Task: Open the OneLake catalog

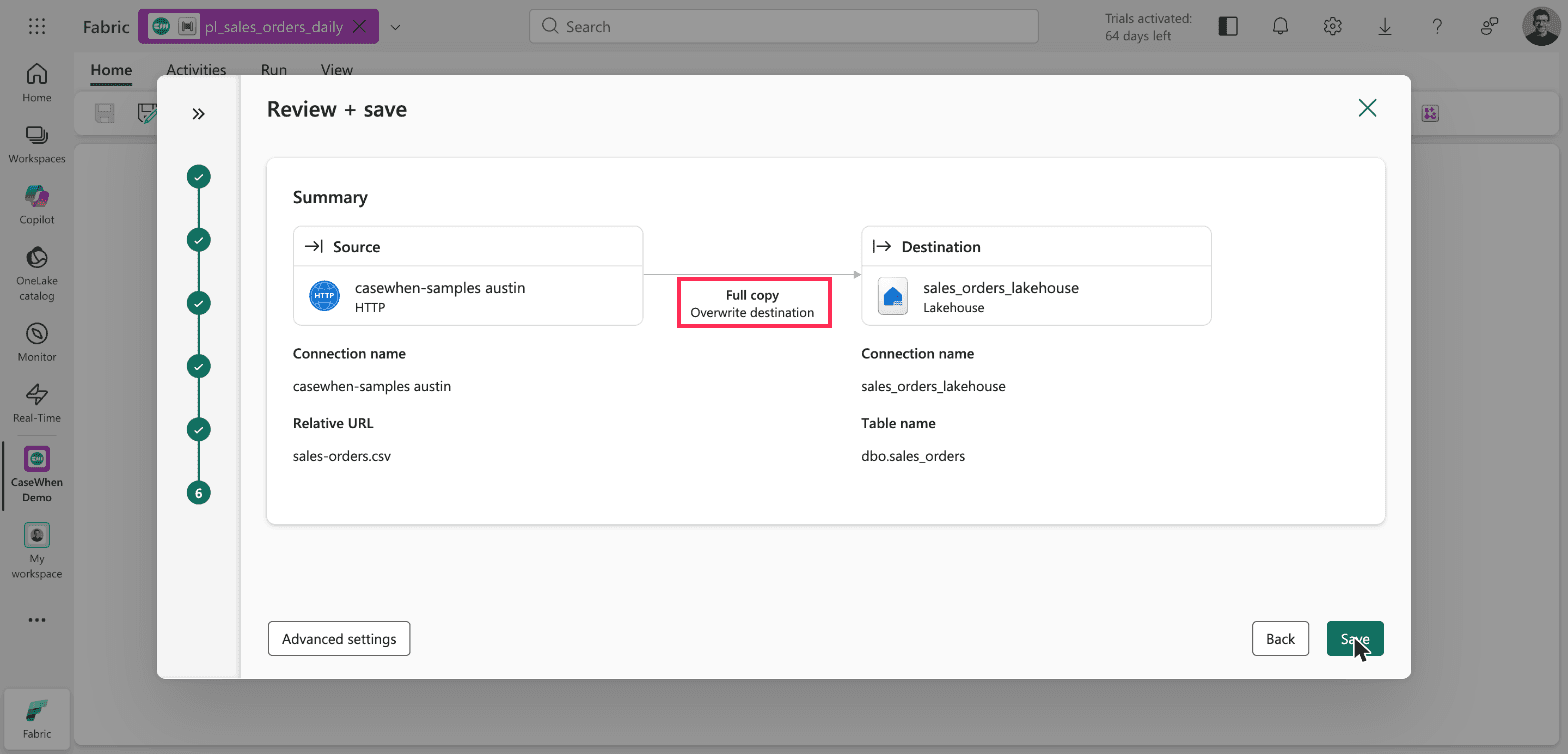Action: 37,273
